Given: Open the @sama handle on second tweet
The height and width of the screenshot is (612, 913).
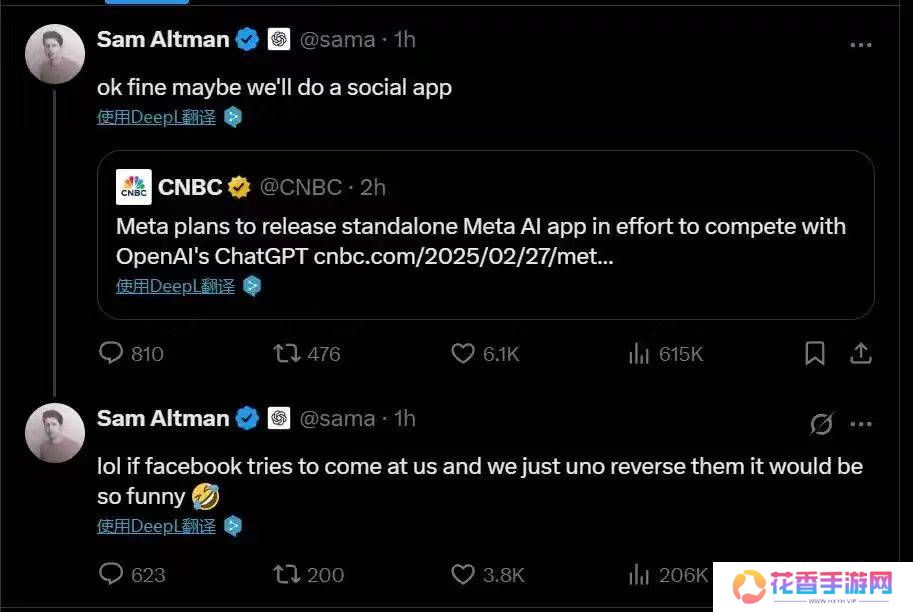Looking at the screenshot, I should coord(338,418).
